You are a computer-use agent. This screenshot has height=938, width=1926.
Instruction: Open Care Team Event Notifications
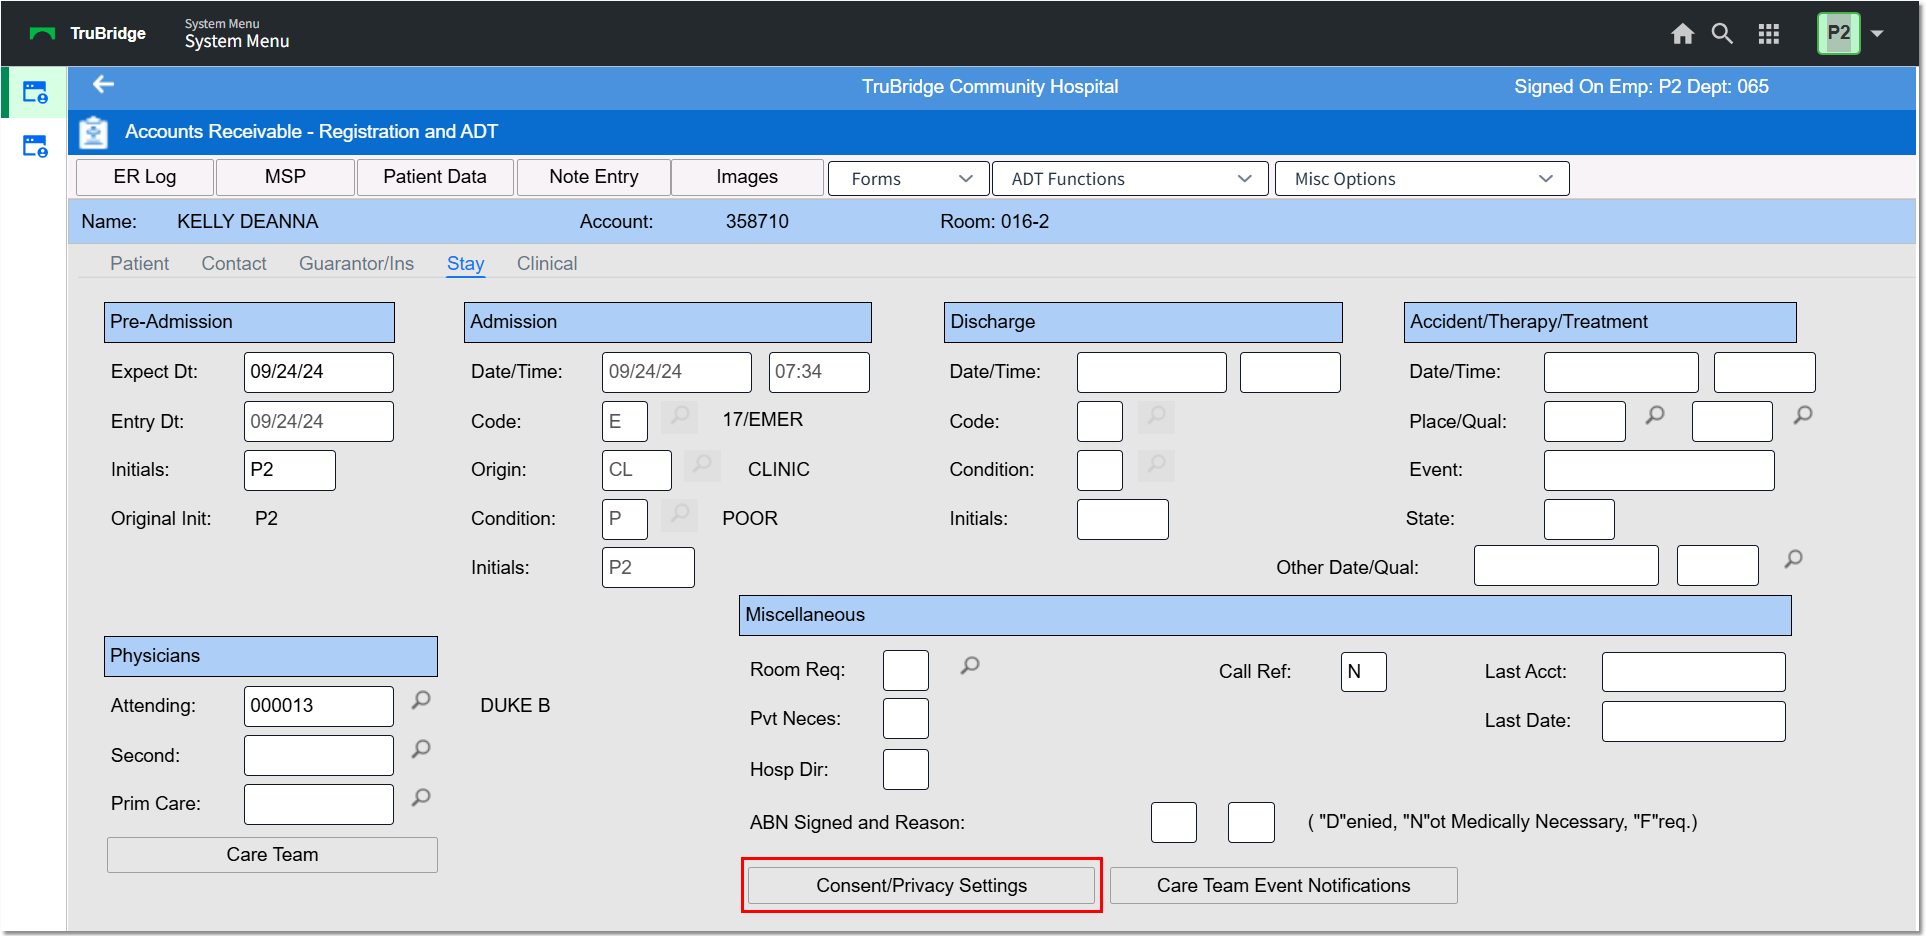[1283, 886]
